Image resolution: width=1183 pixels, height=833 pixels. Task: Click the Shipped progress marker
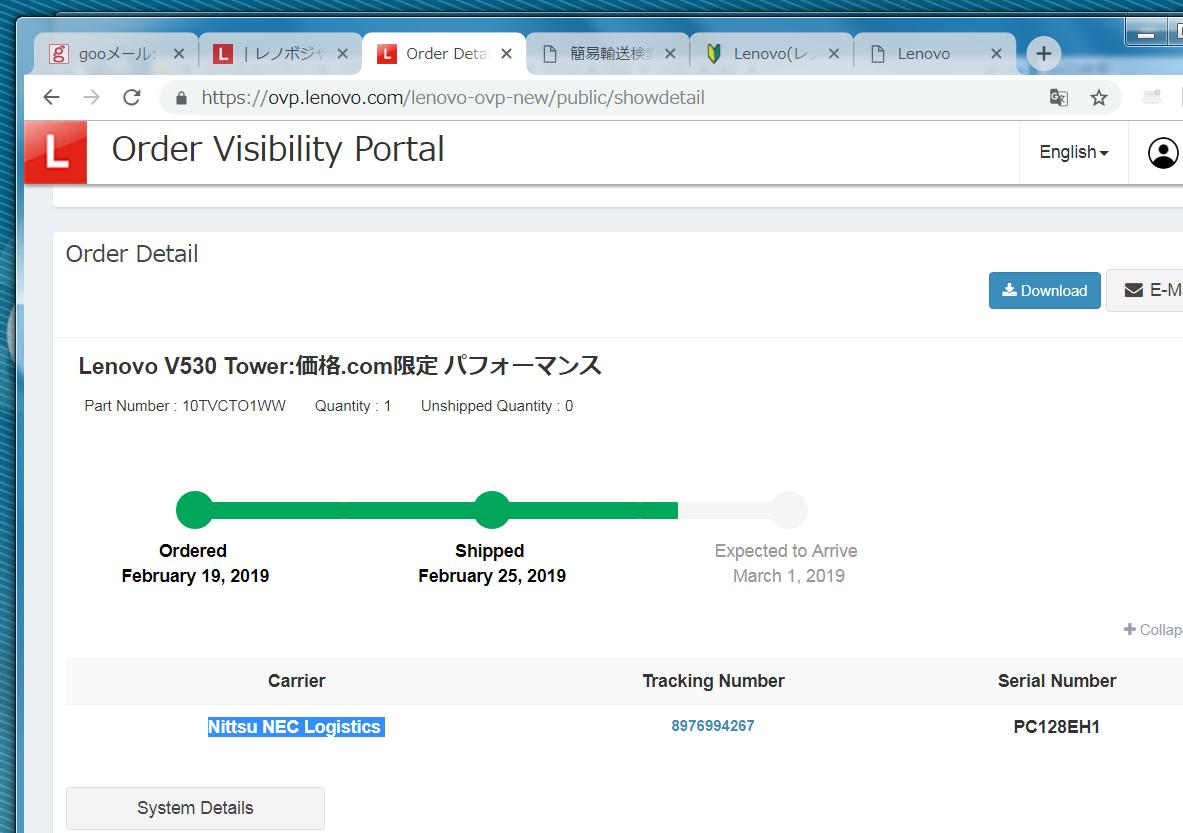[x=491, y=510]
